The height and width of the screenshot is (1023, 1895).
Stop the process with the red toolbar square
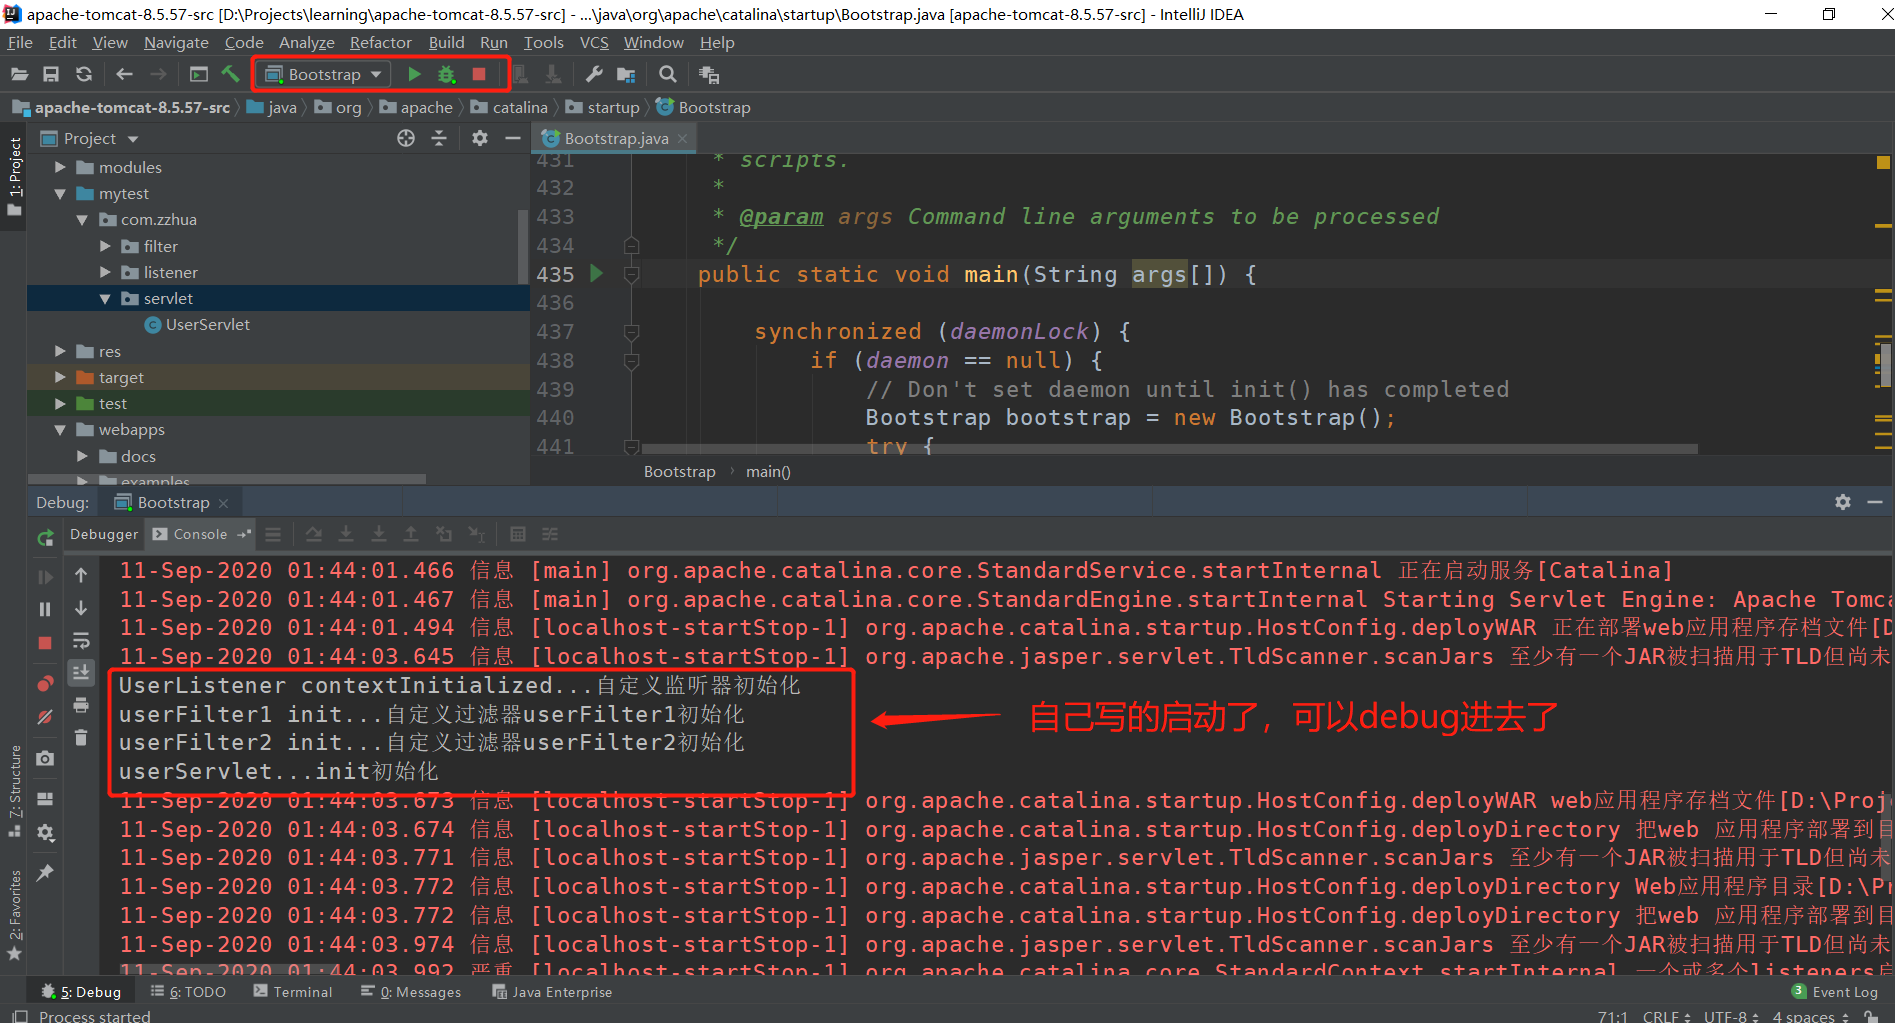[x=479, y=75]
